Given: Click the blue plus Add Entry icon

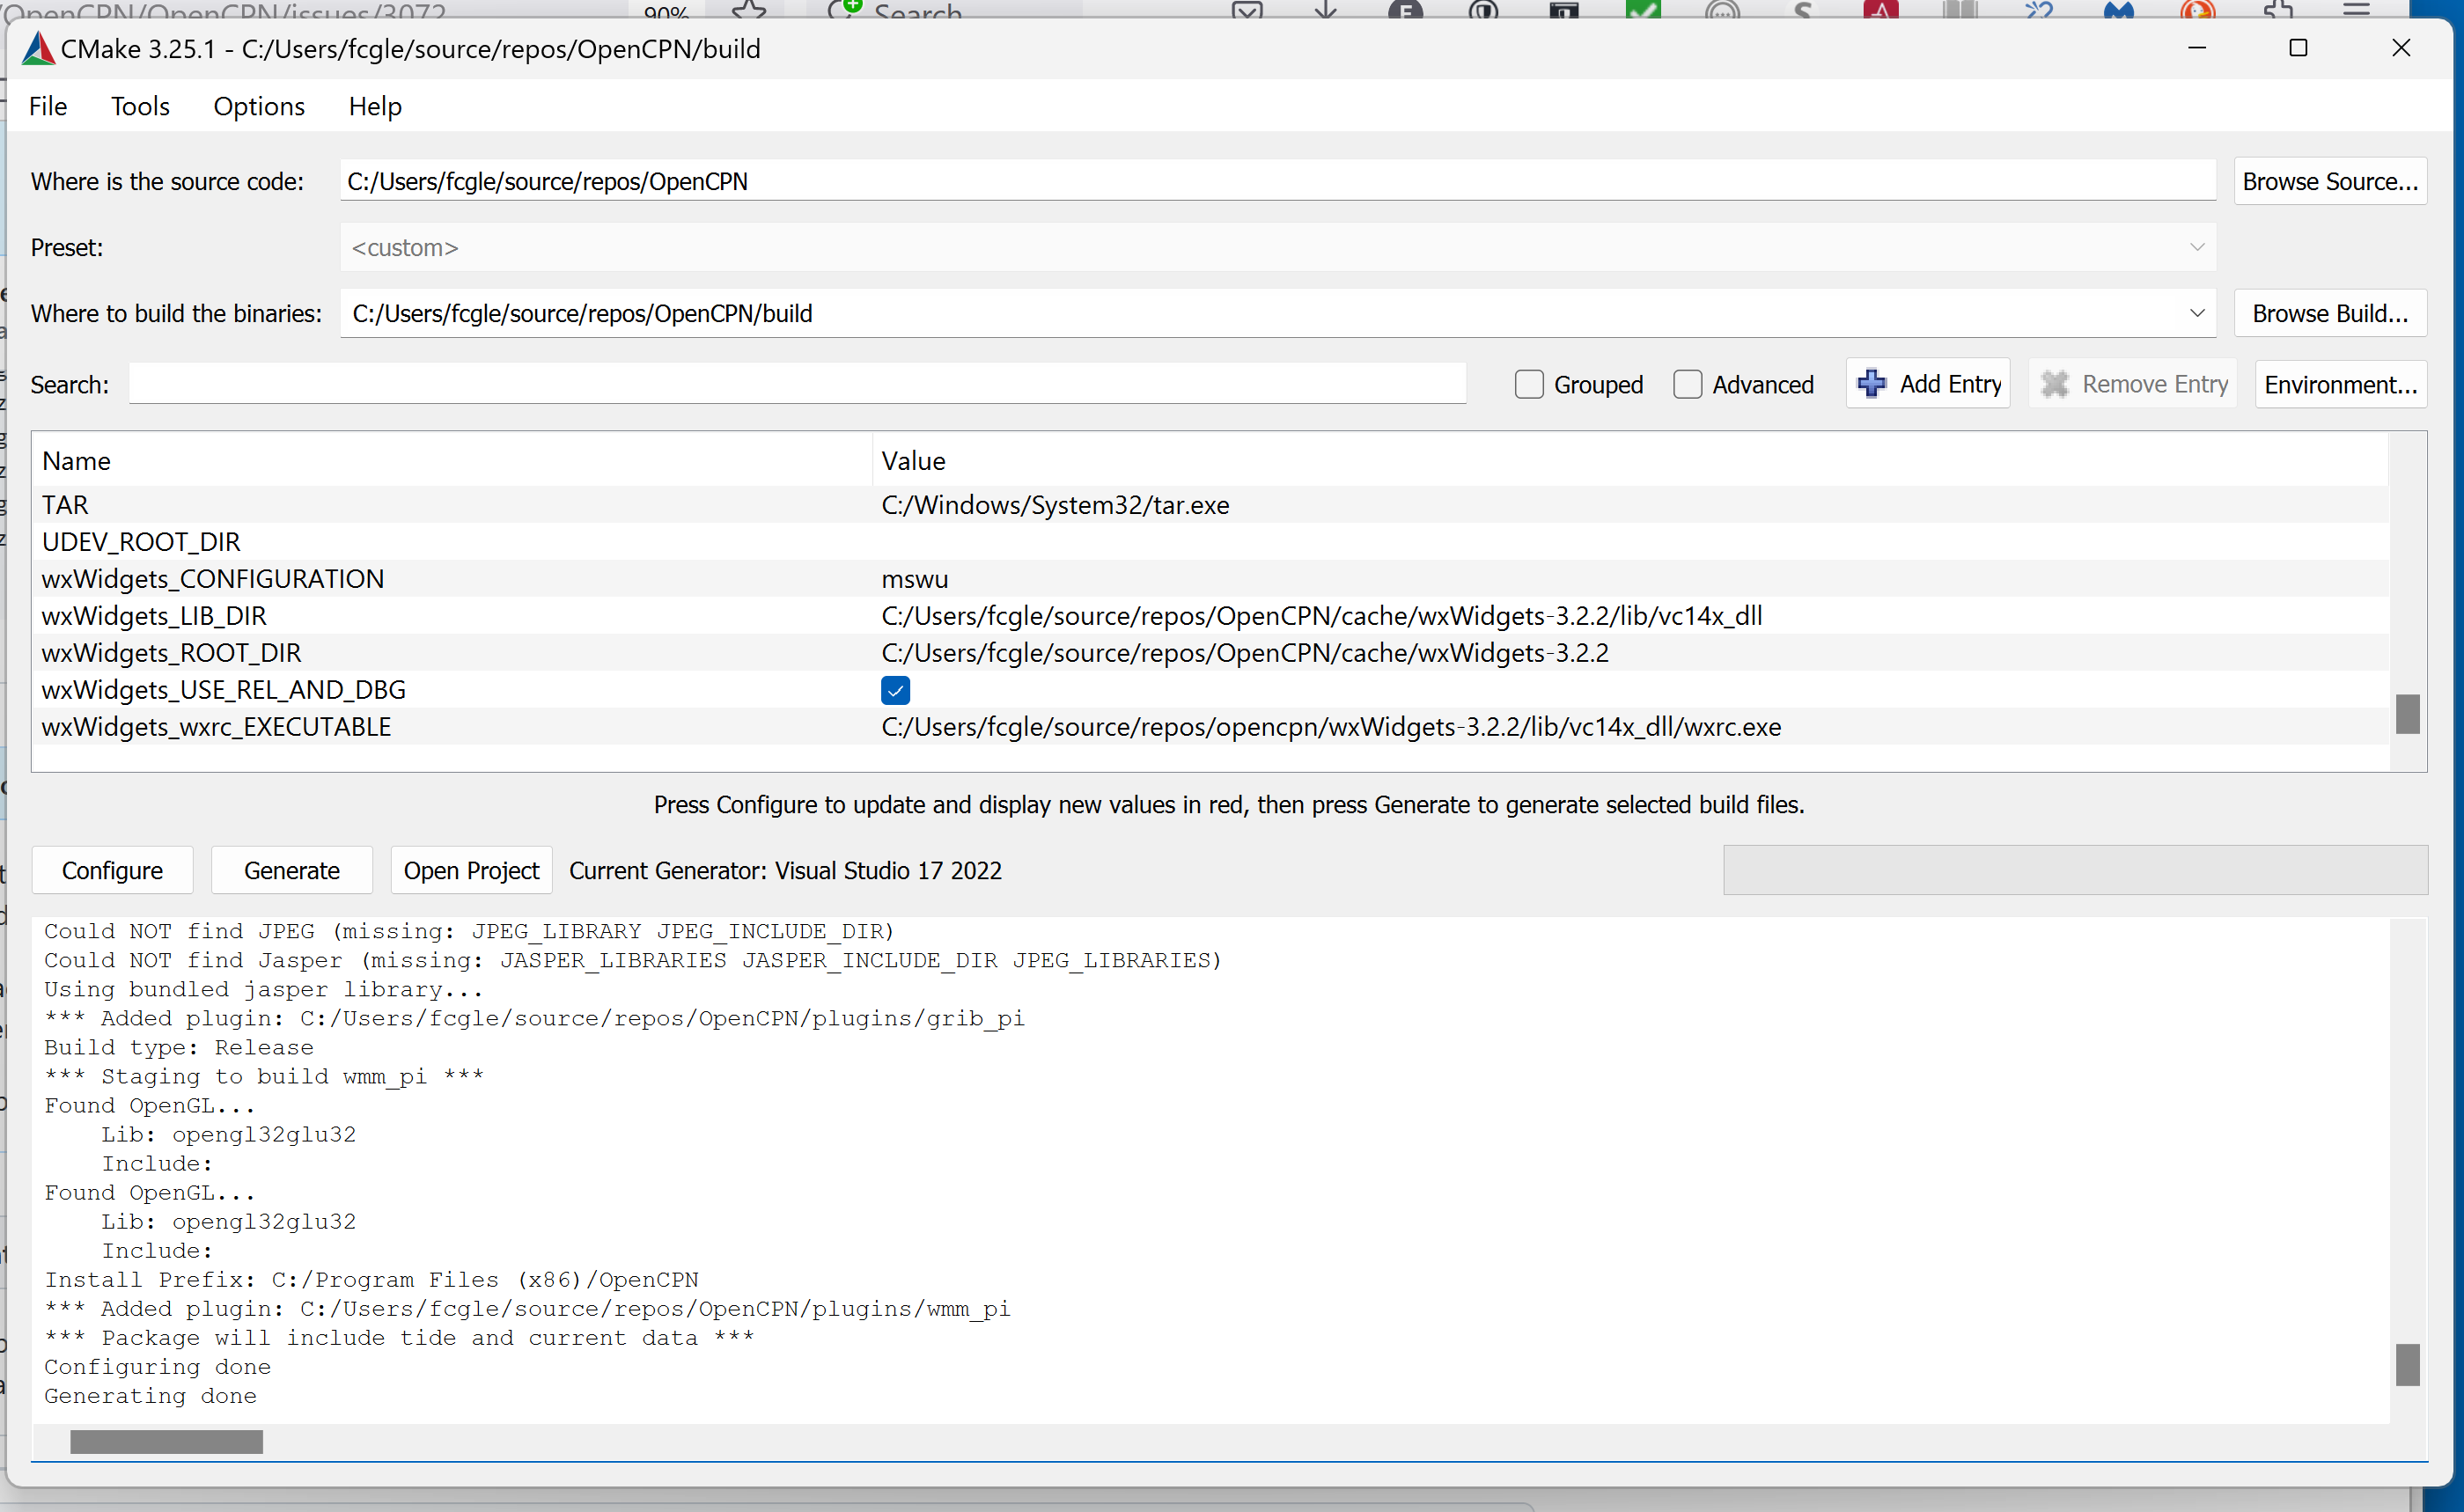Looking at the screenshot, I should click(x=1872, y=383).
